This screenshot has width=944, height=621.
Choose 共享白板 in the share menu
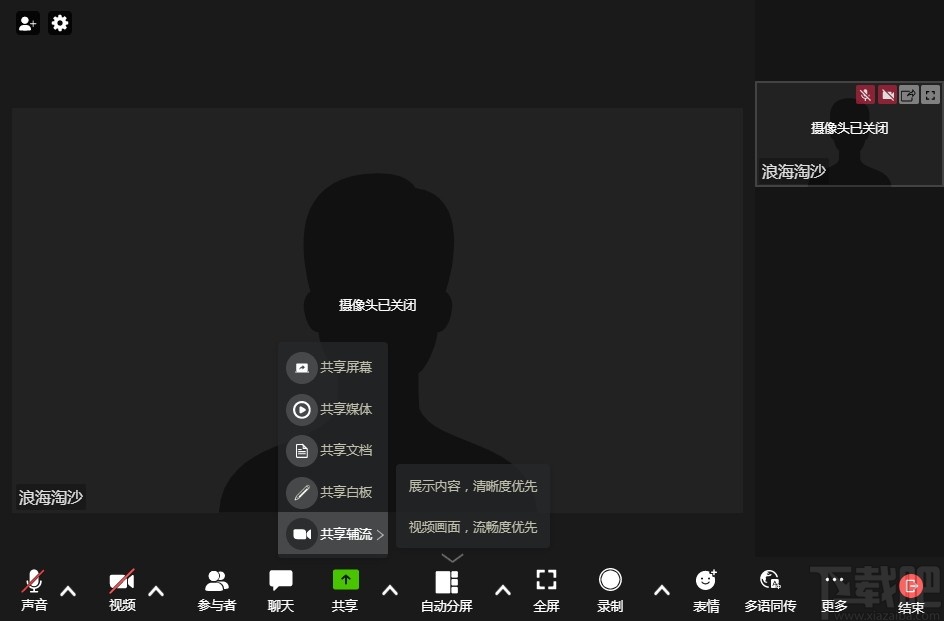pos(333,492)
